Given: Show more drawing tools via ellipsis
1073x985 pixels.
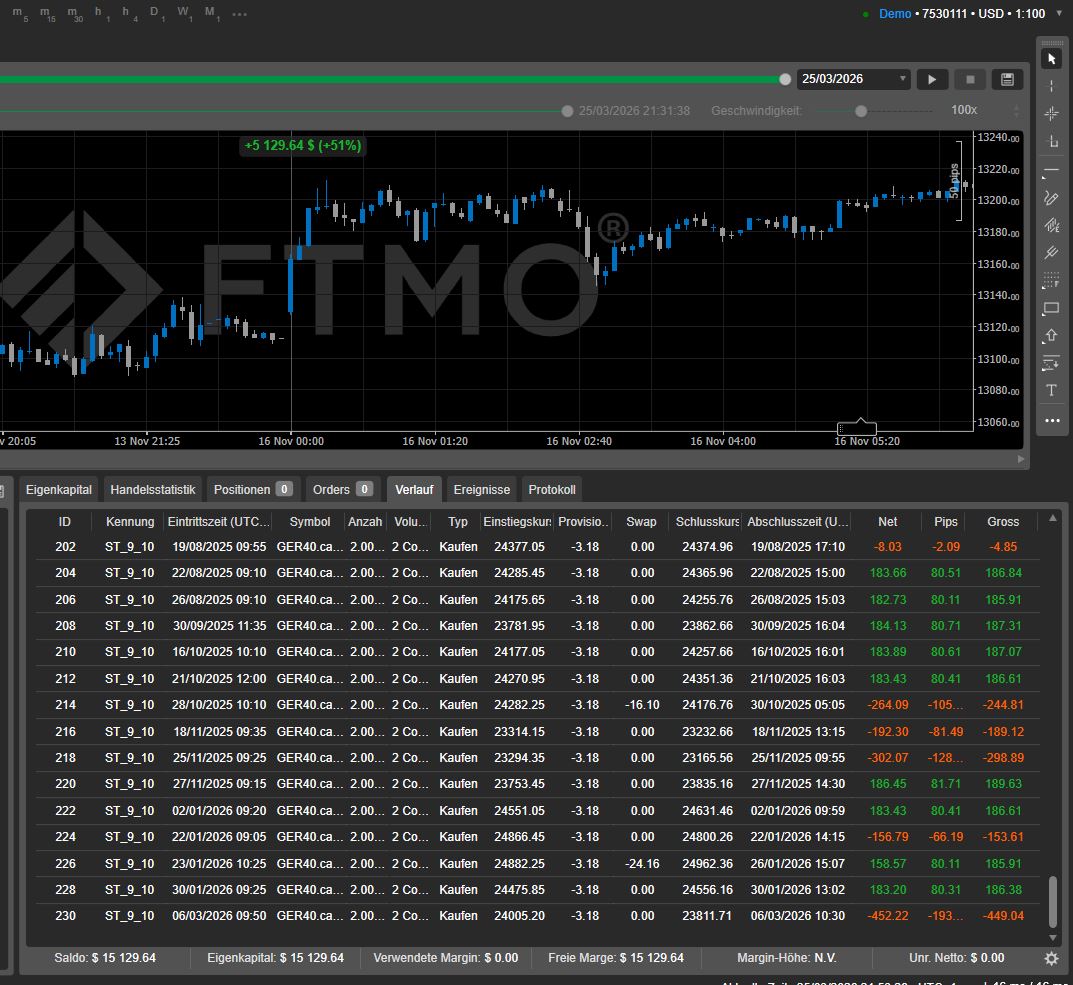Looking at the screenshot, I should click(1051, 421).
